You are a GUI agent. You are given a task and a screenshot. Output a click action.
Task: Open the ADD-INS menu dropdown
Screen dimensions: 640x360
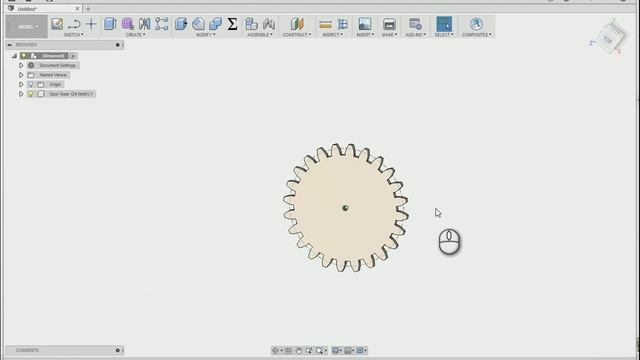click(x=416, y=35)
